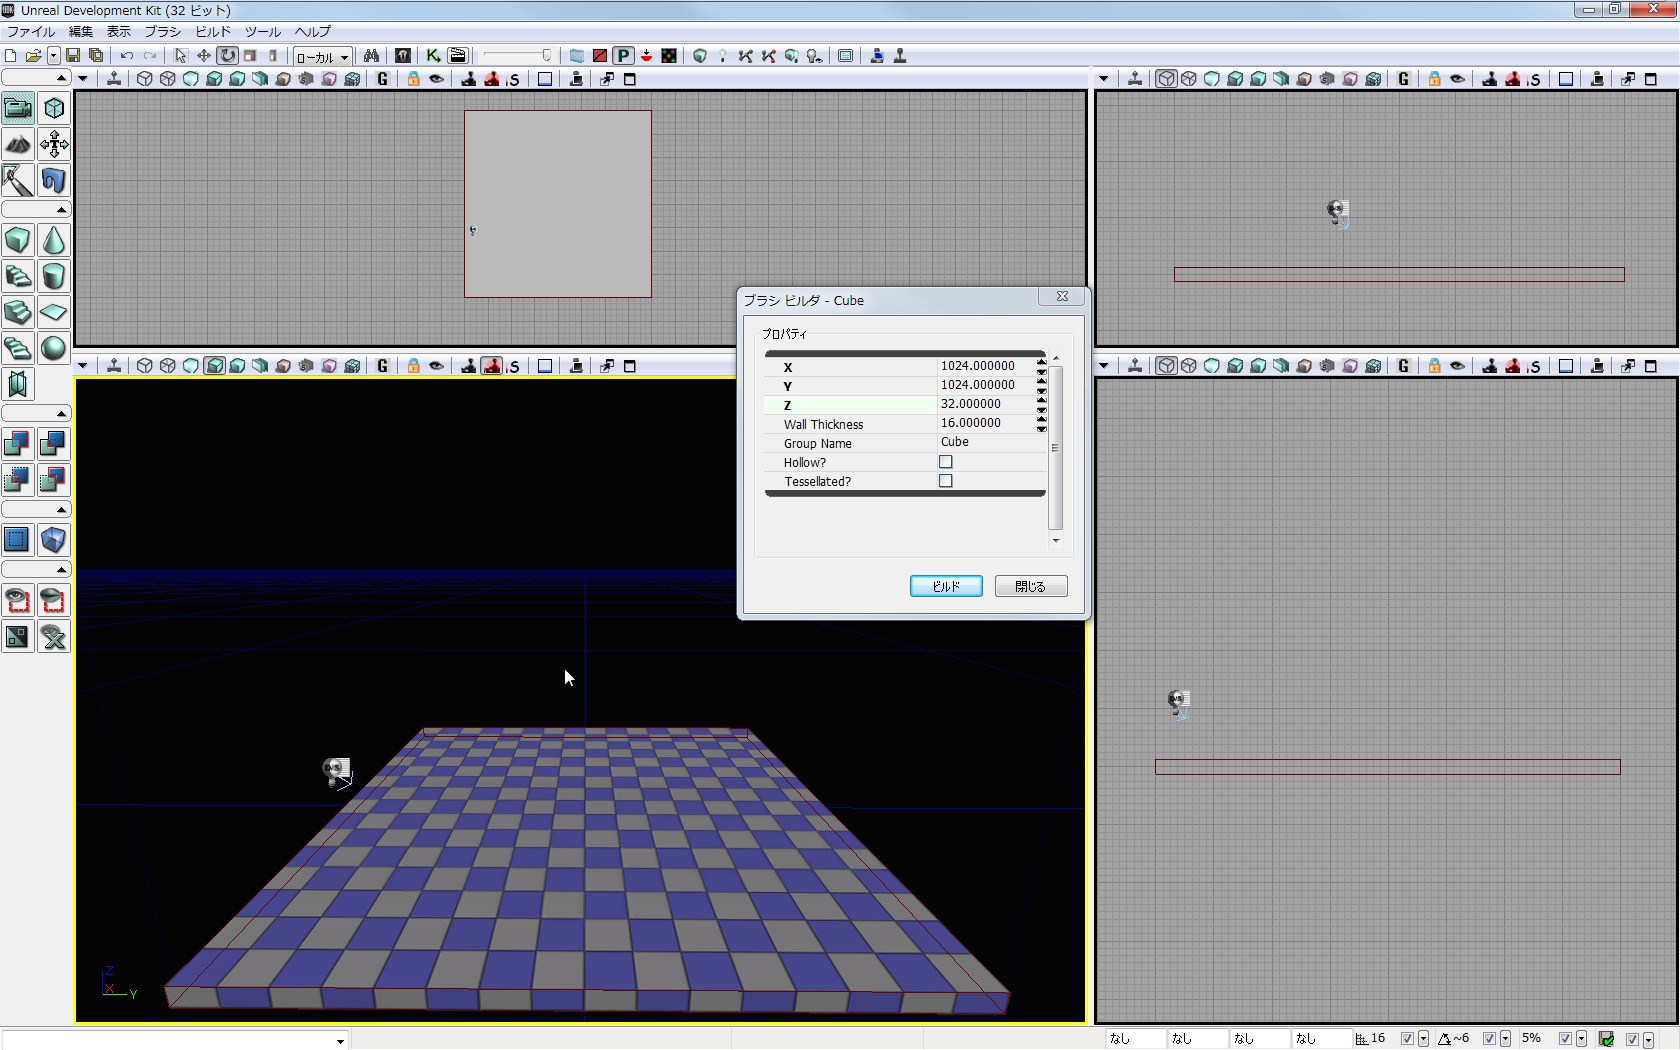1680x1050 pixels.
Task: Click the binoculars search actors icon
Action: point(371,56)
